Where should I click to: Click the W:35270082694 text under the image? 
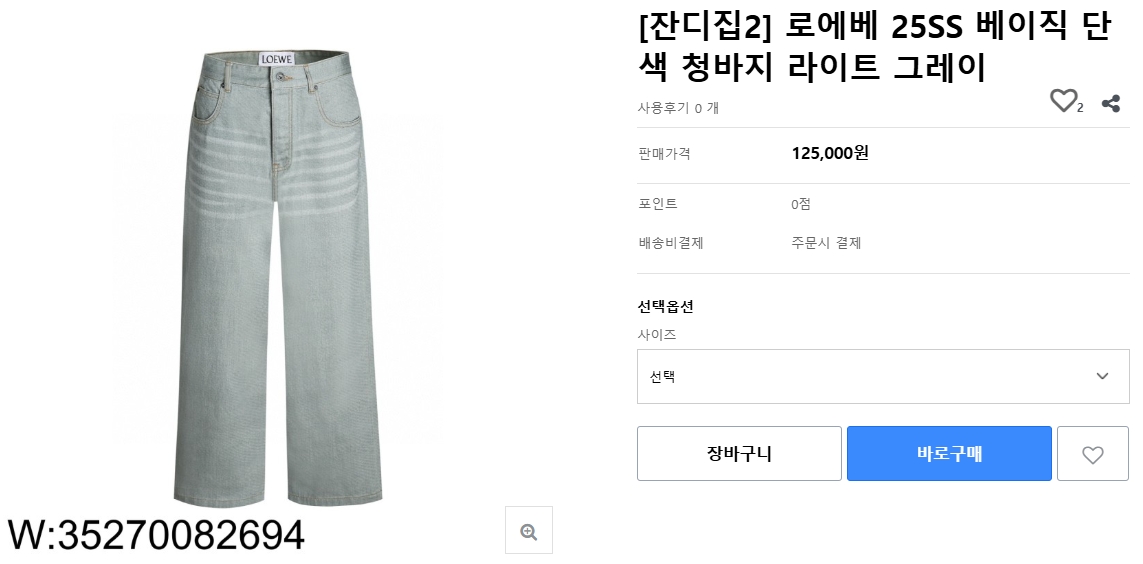click(x=156, y=536)
